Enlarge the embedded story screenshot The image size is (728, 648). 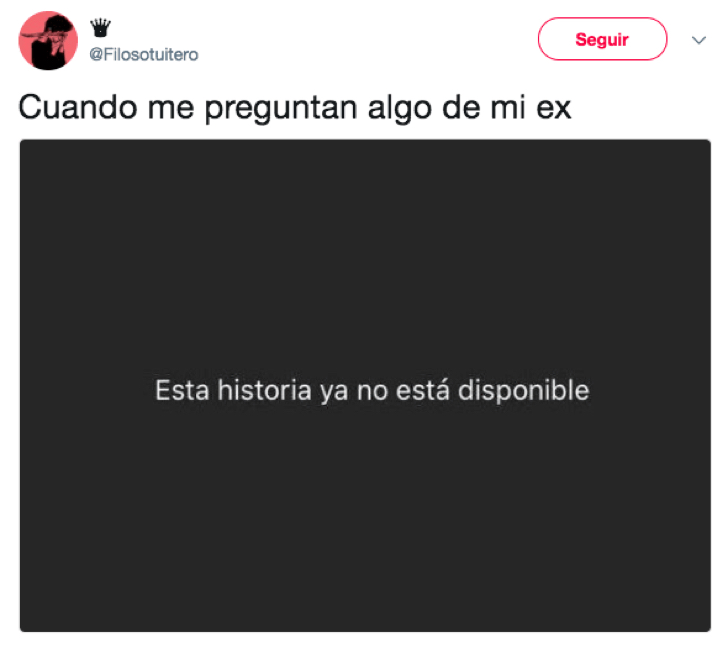(365, 385)
